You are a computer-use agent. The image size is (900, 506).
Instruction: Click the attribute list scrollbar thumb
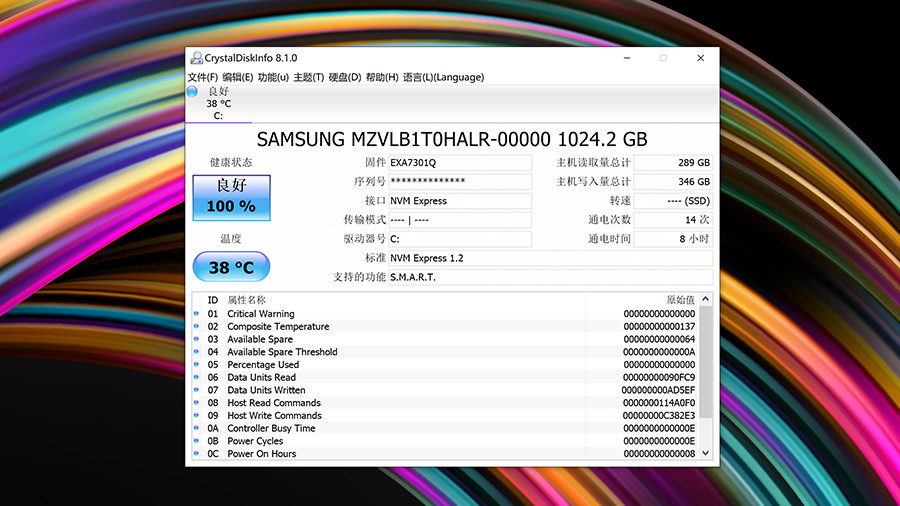[x=706, y=362]
